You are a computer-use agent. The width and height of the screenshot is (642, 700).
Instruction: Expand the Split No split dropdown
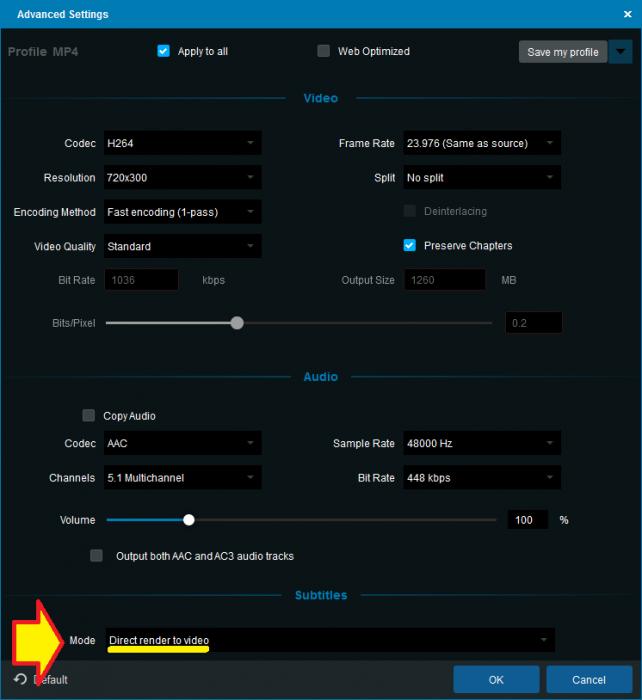[482, 178]
